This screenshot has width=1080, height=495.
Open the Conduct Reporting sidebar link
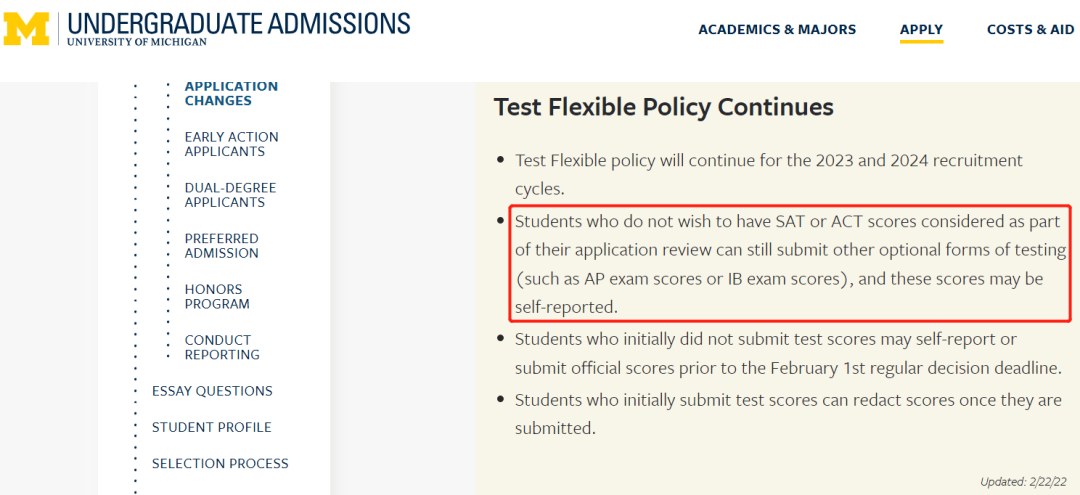tap(222, 348)
